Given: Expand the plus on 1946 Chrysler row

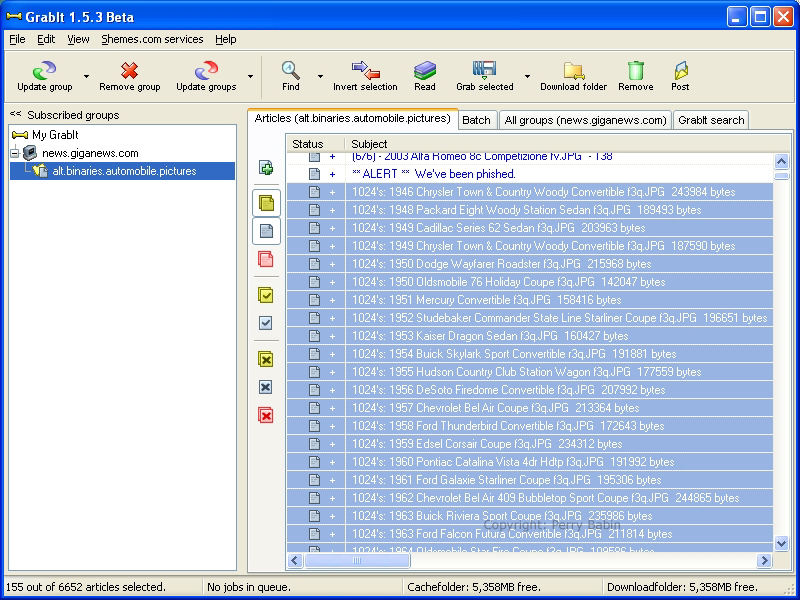Looking at the screenshot, I should coord(332,192).
